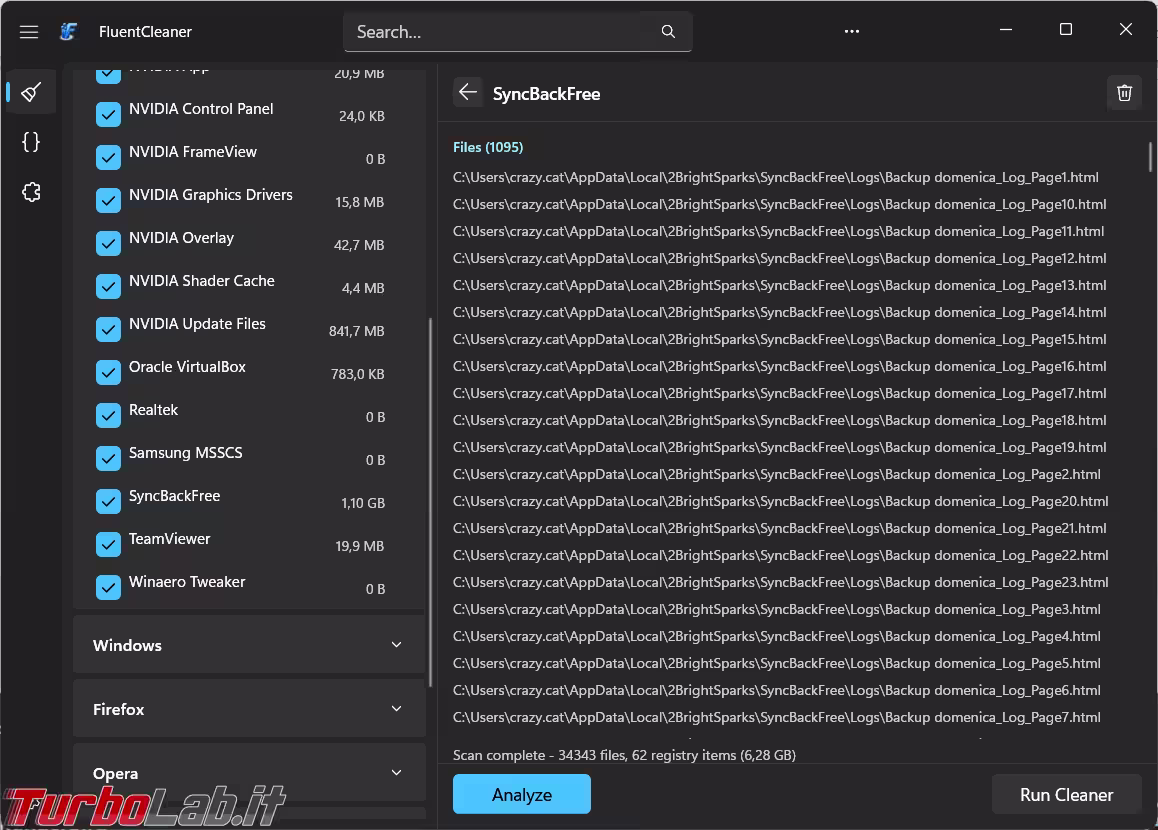Click the left category list scrollbar
Viewport: 1158px width, 830px height.
click(430, 502)
